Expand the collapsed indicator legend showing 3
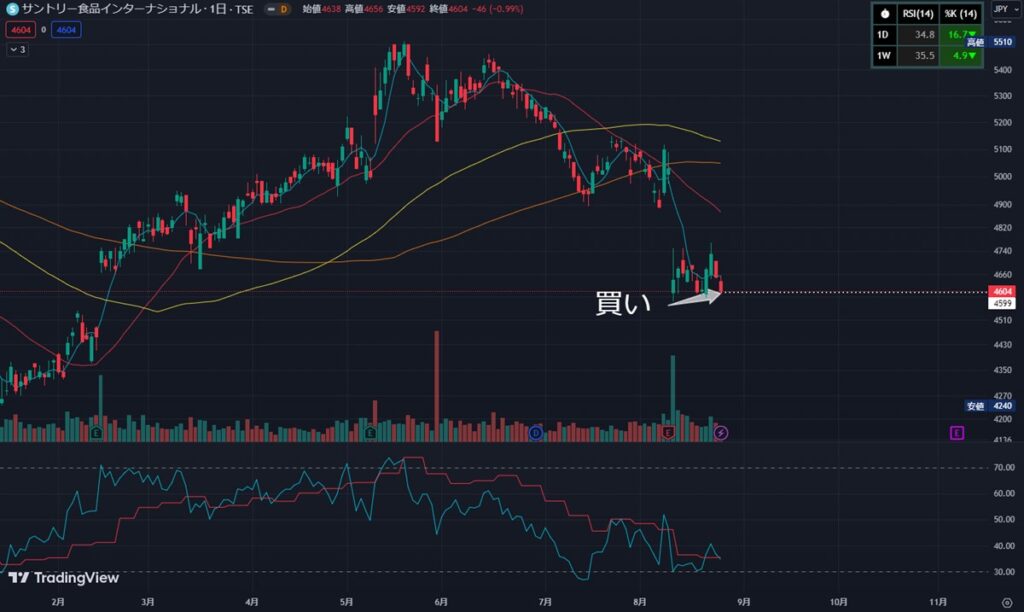This screenshot has width=1024, height=612. pos(18,50)
